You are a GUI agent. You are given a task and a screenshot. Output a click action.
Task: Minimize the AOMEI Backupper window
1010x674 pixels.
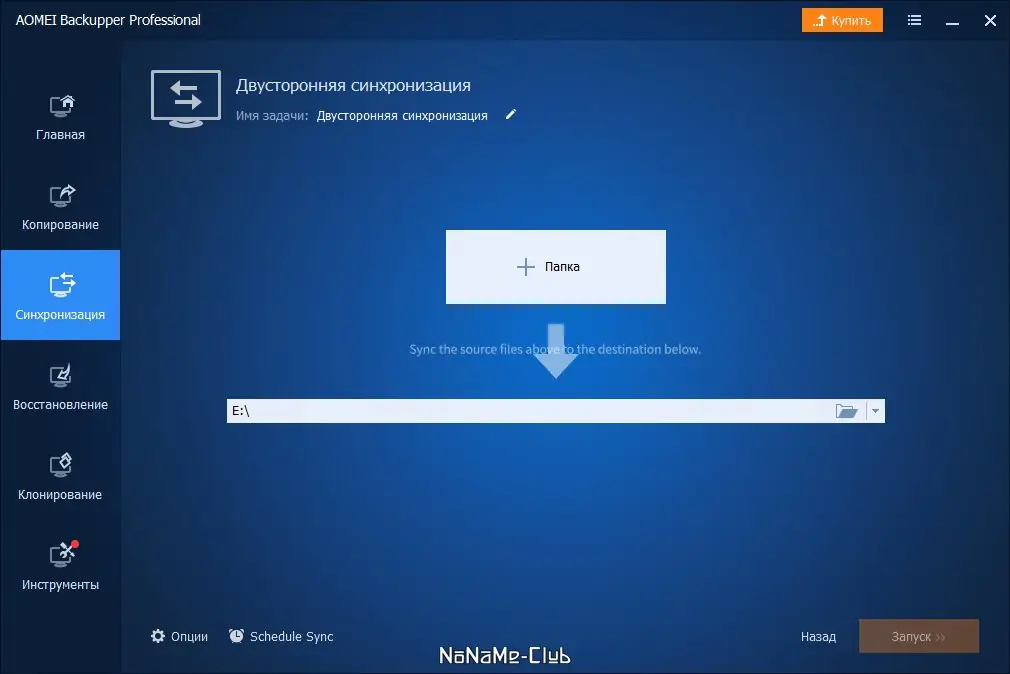[x=952, y=21]
